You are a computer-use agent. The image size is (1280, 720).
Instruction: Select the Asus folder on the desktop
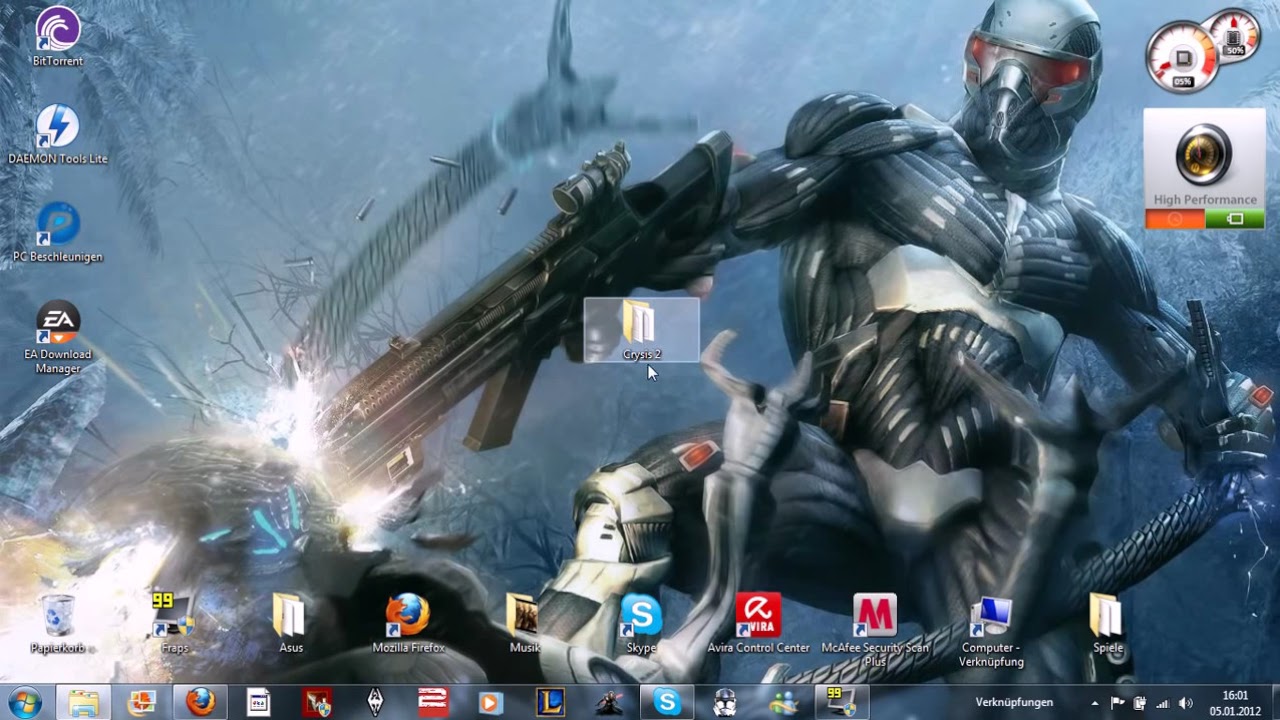291,623
